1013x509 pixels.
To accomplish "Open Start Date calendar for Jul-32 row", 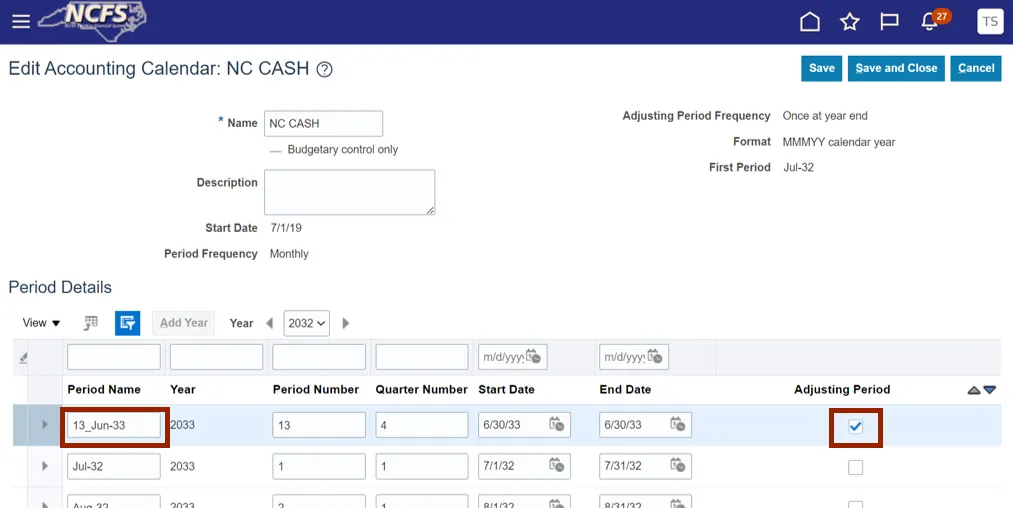I will (x=556, y=465).
